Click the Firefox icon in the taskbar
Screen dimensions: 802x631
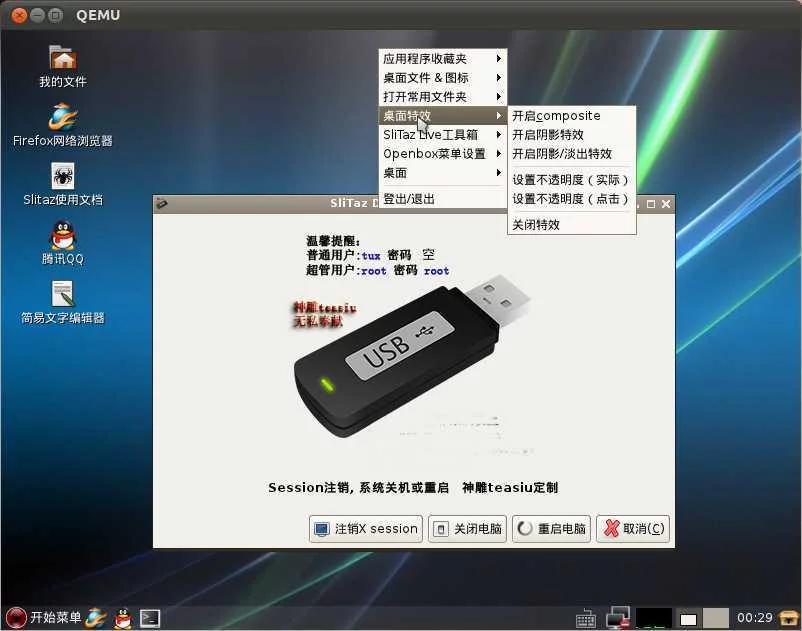(96, 618)
